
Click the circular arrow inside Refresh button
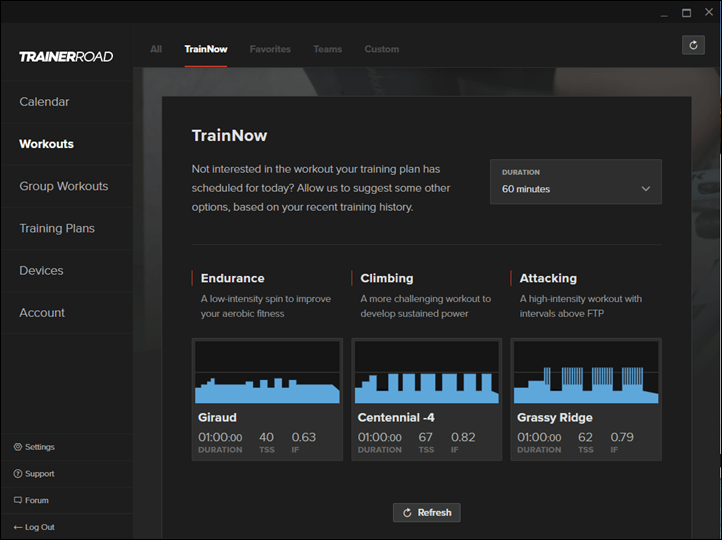(x=407, y=513)
